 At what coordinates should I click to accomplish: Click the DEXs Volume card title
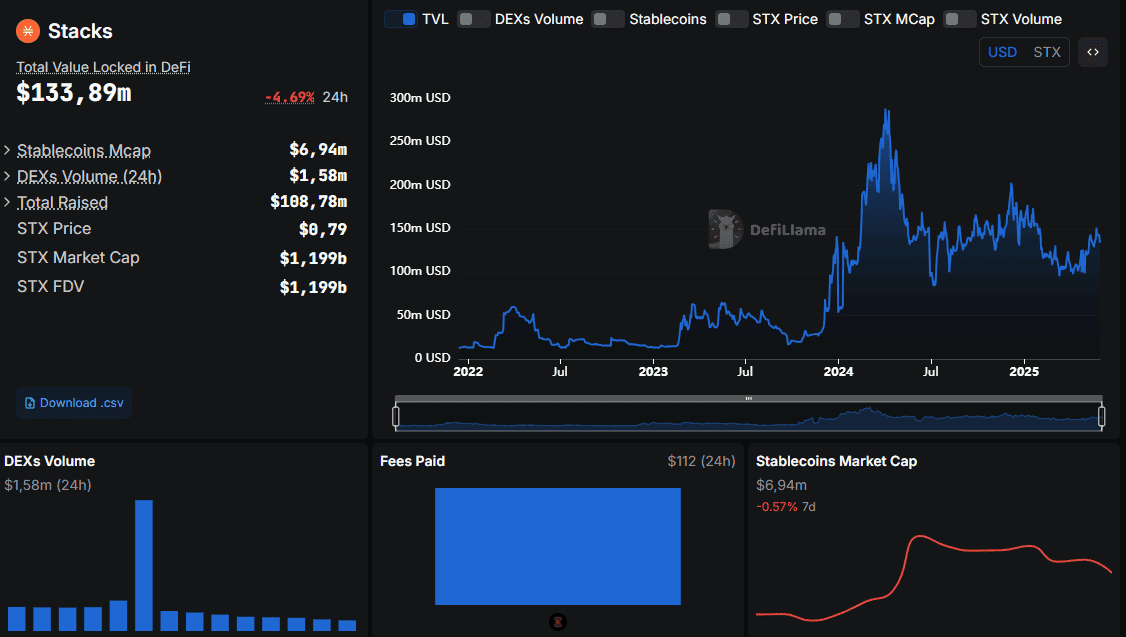pyautogui.click(x=50, y=461)
